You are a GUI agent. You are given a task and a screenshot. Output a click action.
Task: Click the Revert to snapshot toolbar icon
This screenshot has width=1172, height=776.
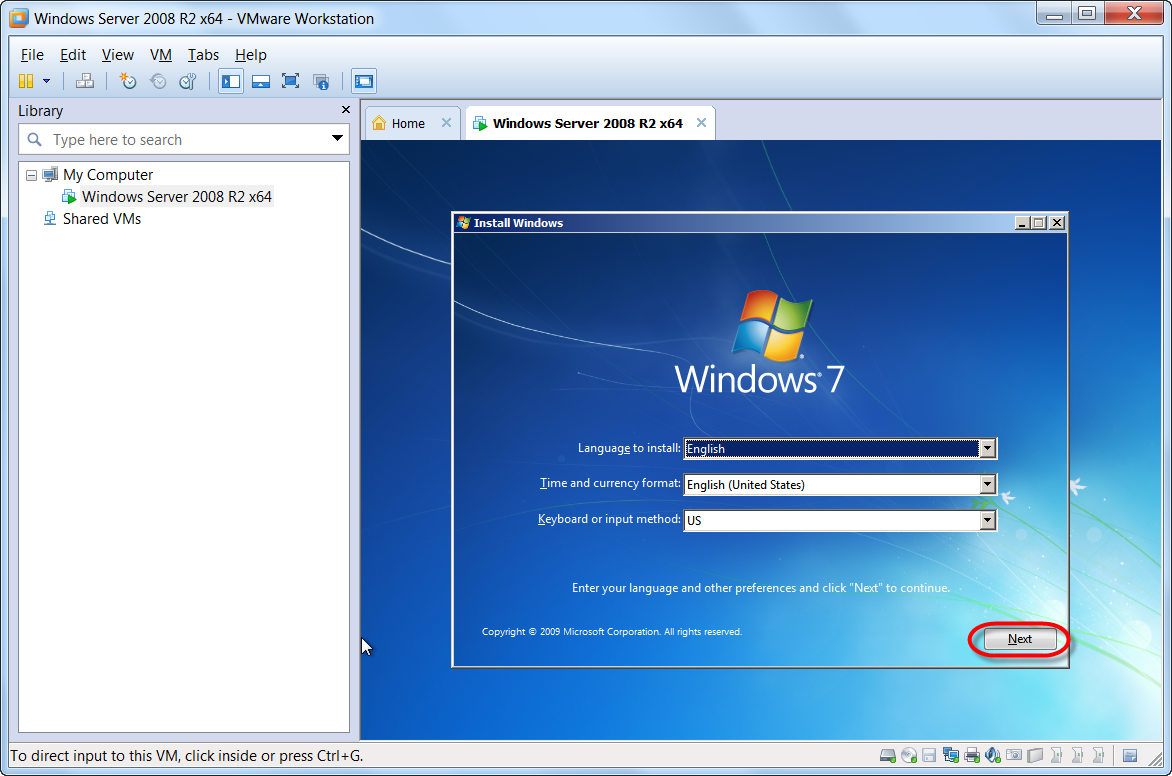(158, 81)
